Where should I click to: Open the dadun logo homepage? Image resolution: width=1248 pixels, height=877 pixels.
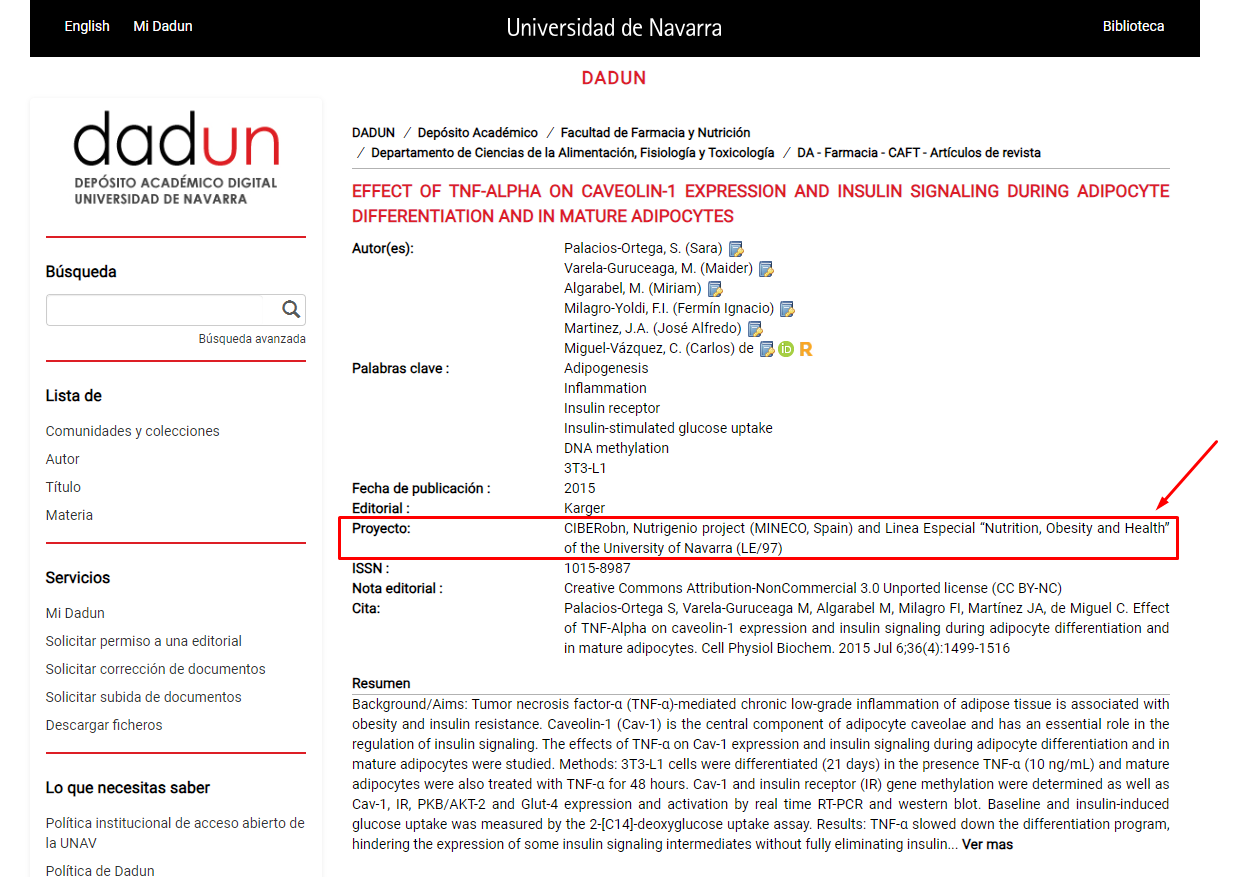click(176, 157)
